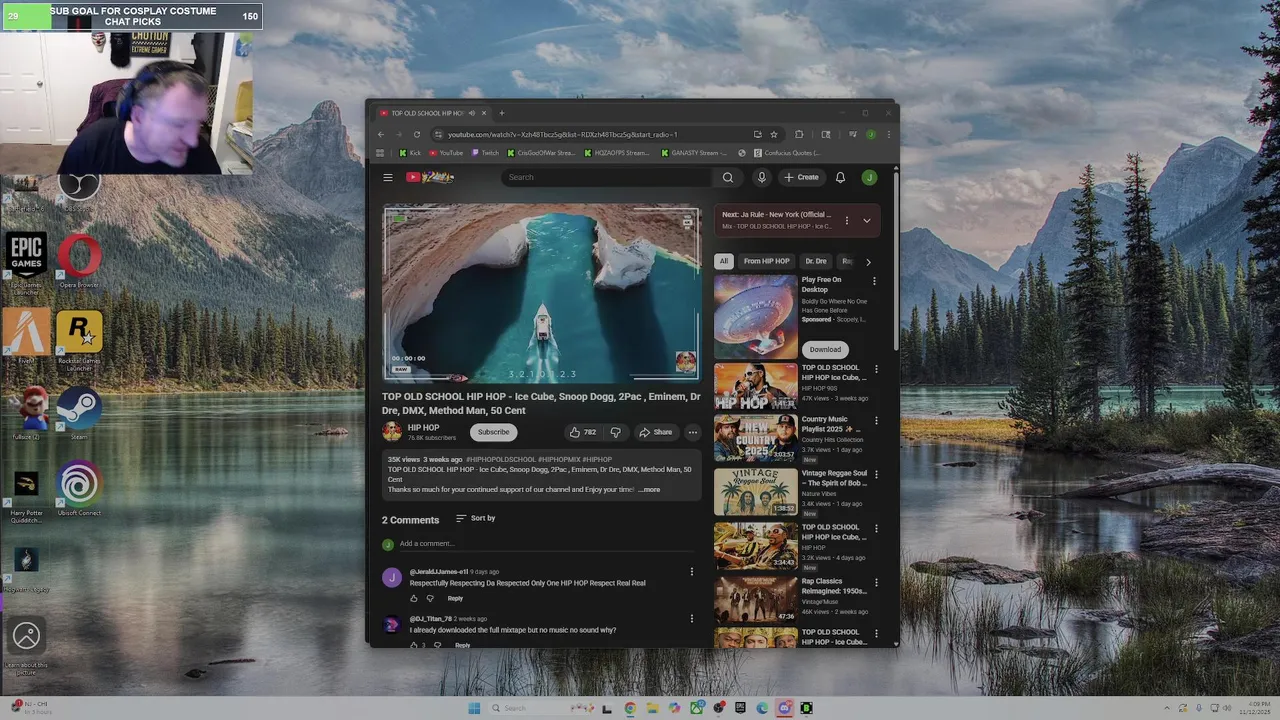The image size is (1280, 720).
Task: Click the Create button on YouTube
Action: click(x=802, y=177)
